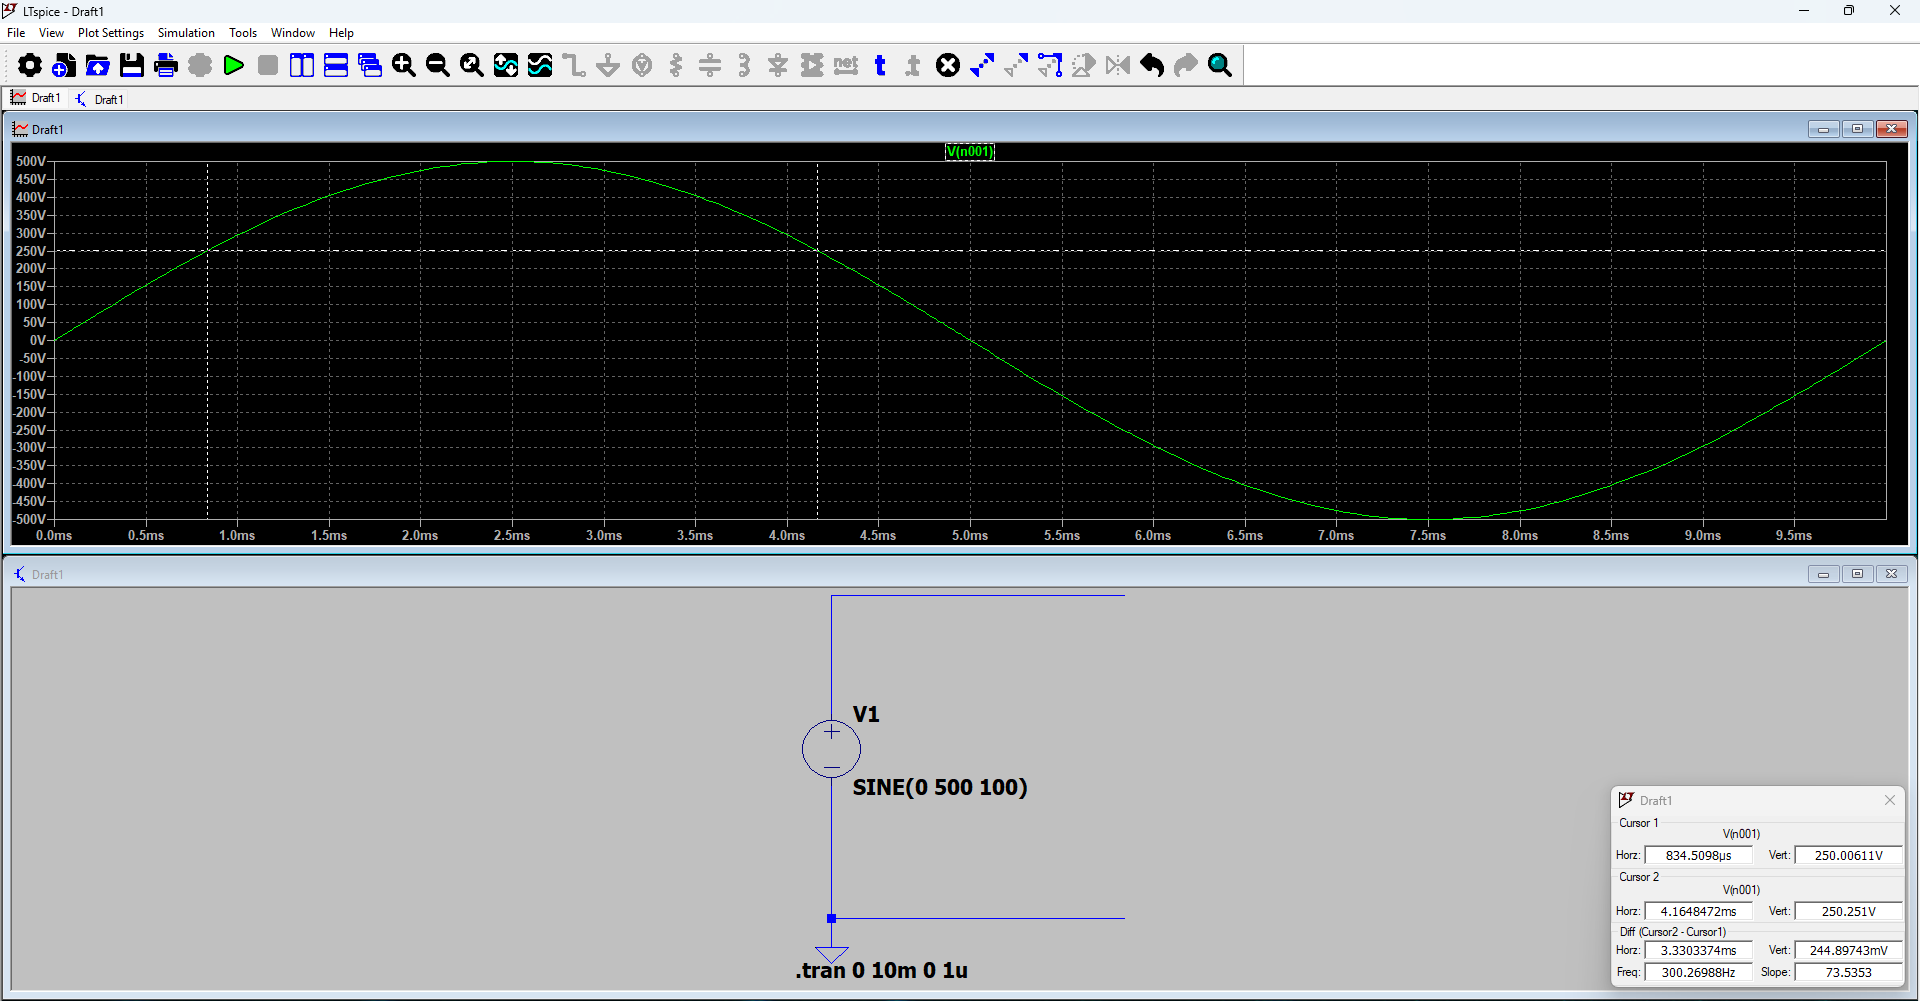Click the zoom to fit magnifier icon
This screenshot has height=1001, width=1920.
tap(472, 66)
